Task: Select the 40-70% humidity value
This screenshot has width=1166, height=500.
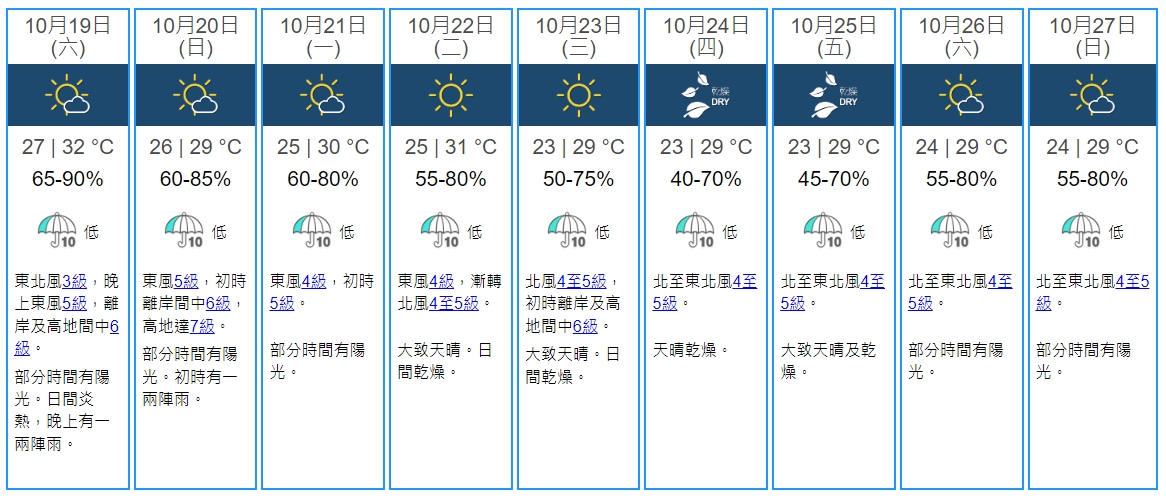Action: (706, 180)
